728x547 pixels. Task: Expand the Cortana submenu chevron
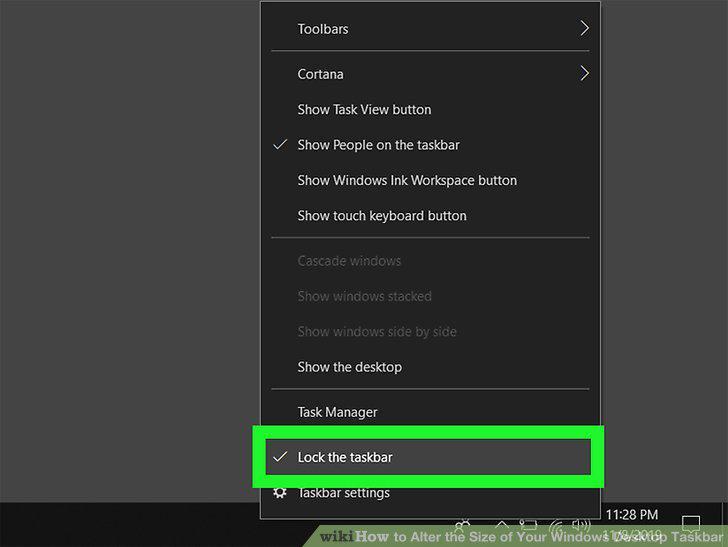tap(585, 73)
